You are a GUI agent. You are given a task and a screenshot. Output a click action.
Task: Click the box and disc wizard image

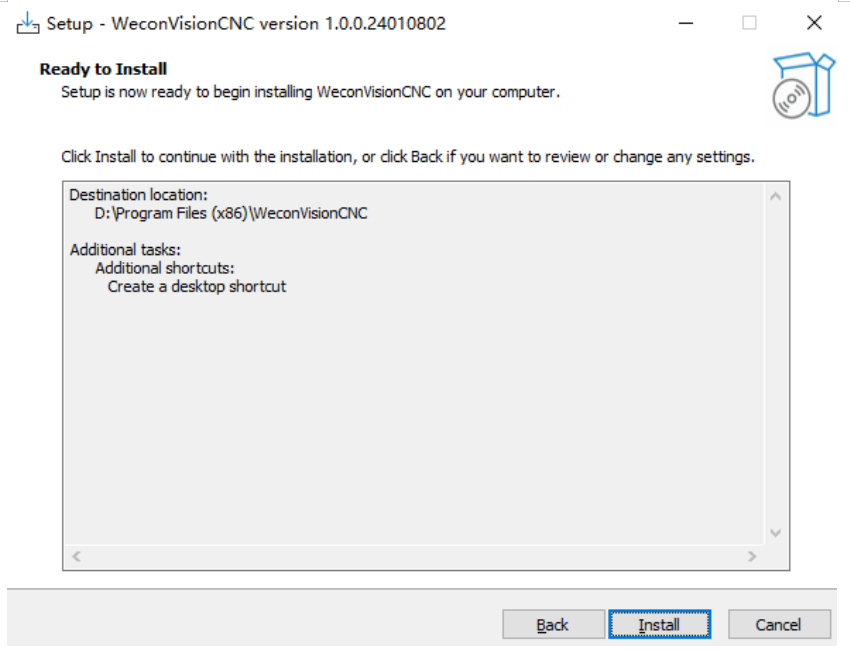[803, 86]
